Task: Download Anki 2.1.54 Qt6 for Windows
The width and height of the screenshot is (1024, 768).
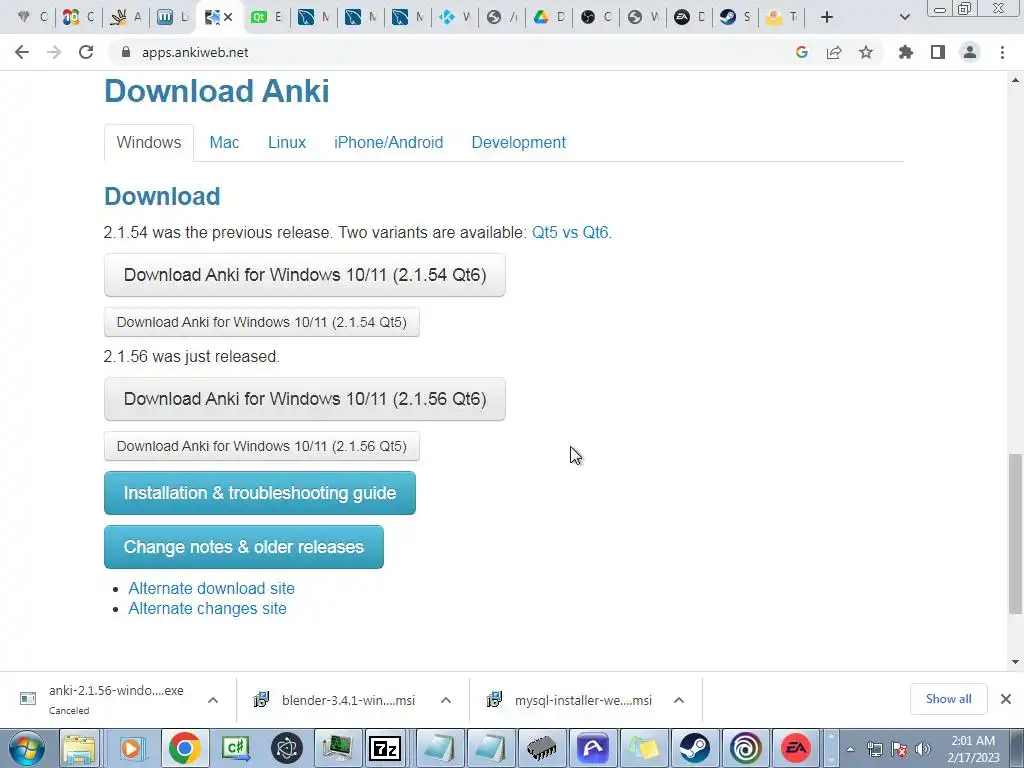Action: [305, 275]
